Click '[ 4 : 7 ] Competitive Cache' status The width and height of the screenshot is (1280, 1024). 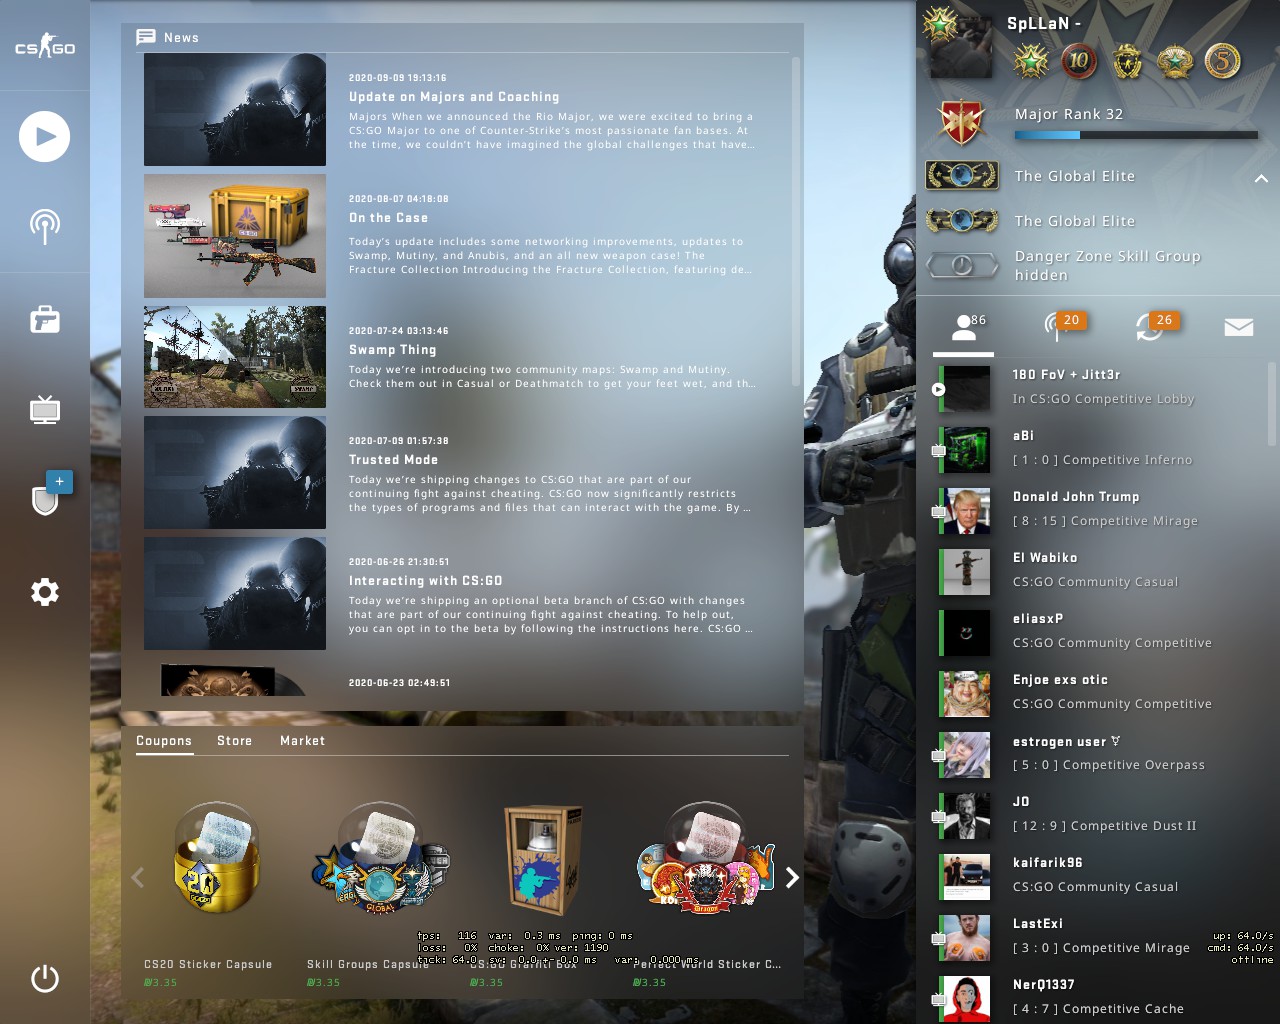(x=1098, y=1009)
